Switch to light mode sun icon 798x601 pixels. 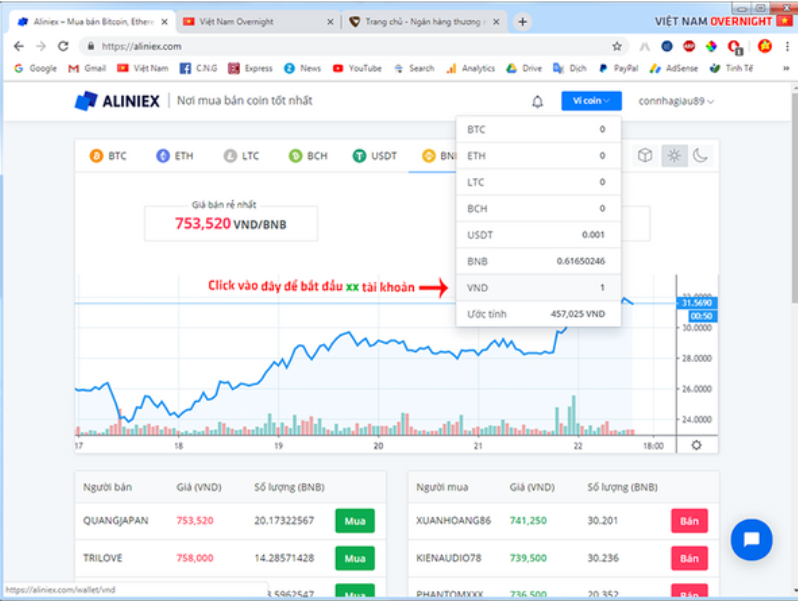pos(674,155)
